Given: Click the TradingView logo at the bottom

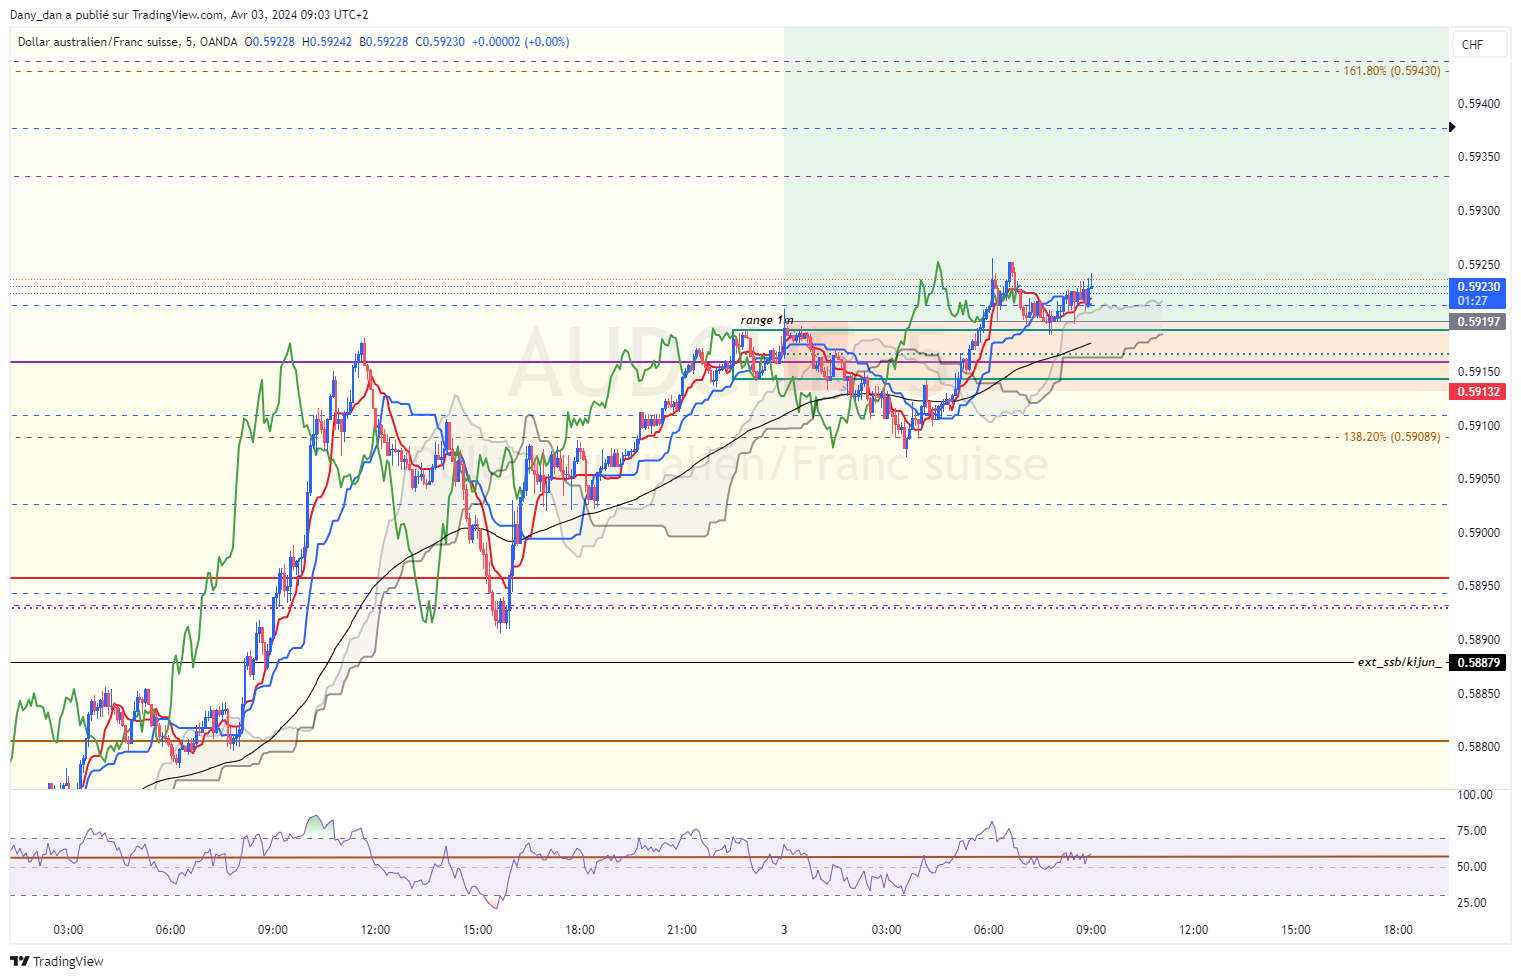Looking at the screenshot, I should 57,961.
